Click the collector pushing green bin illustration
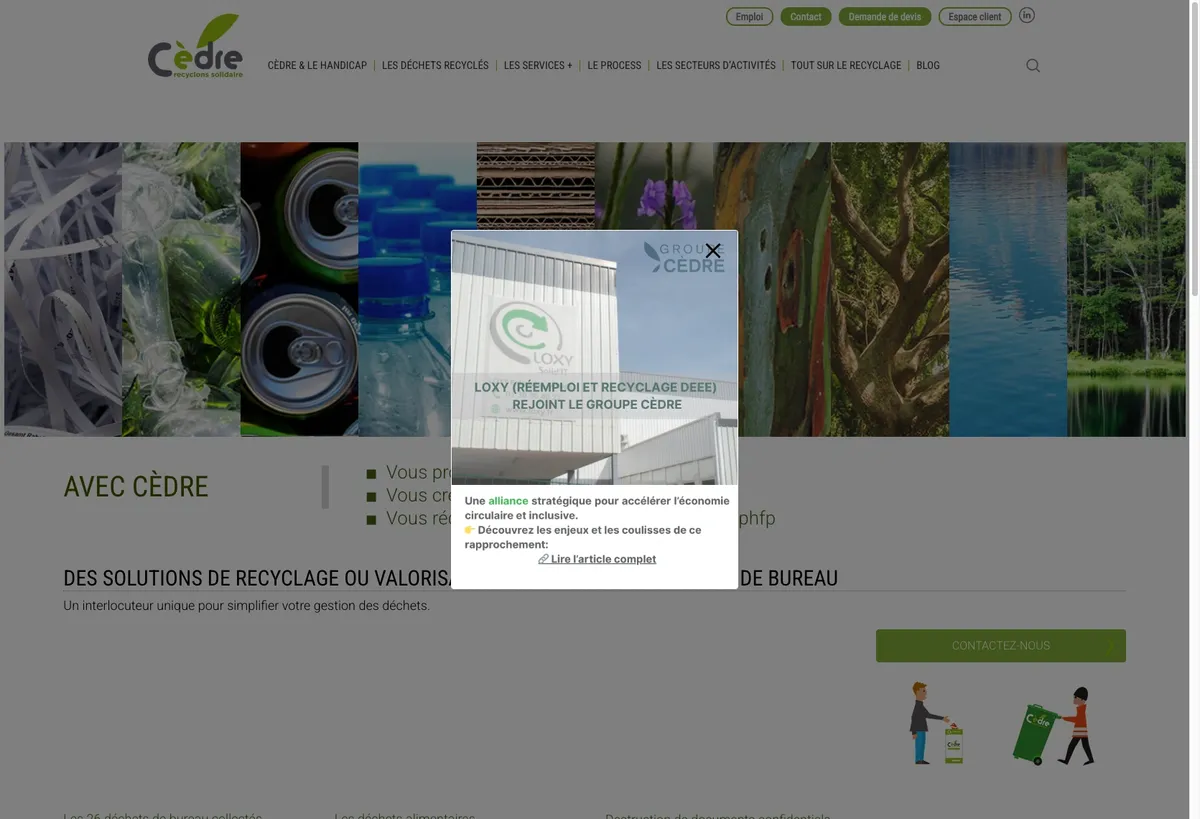 coord(1054,726)
